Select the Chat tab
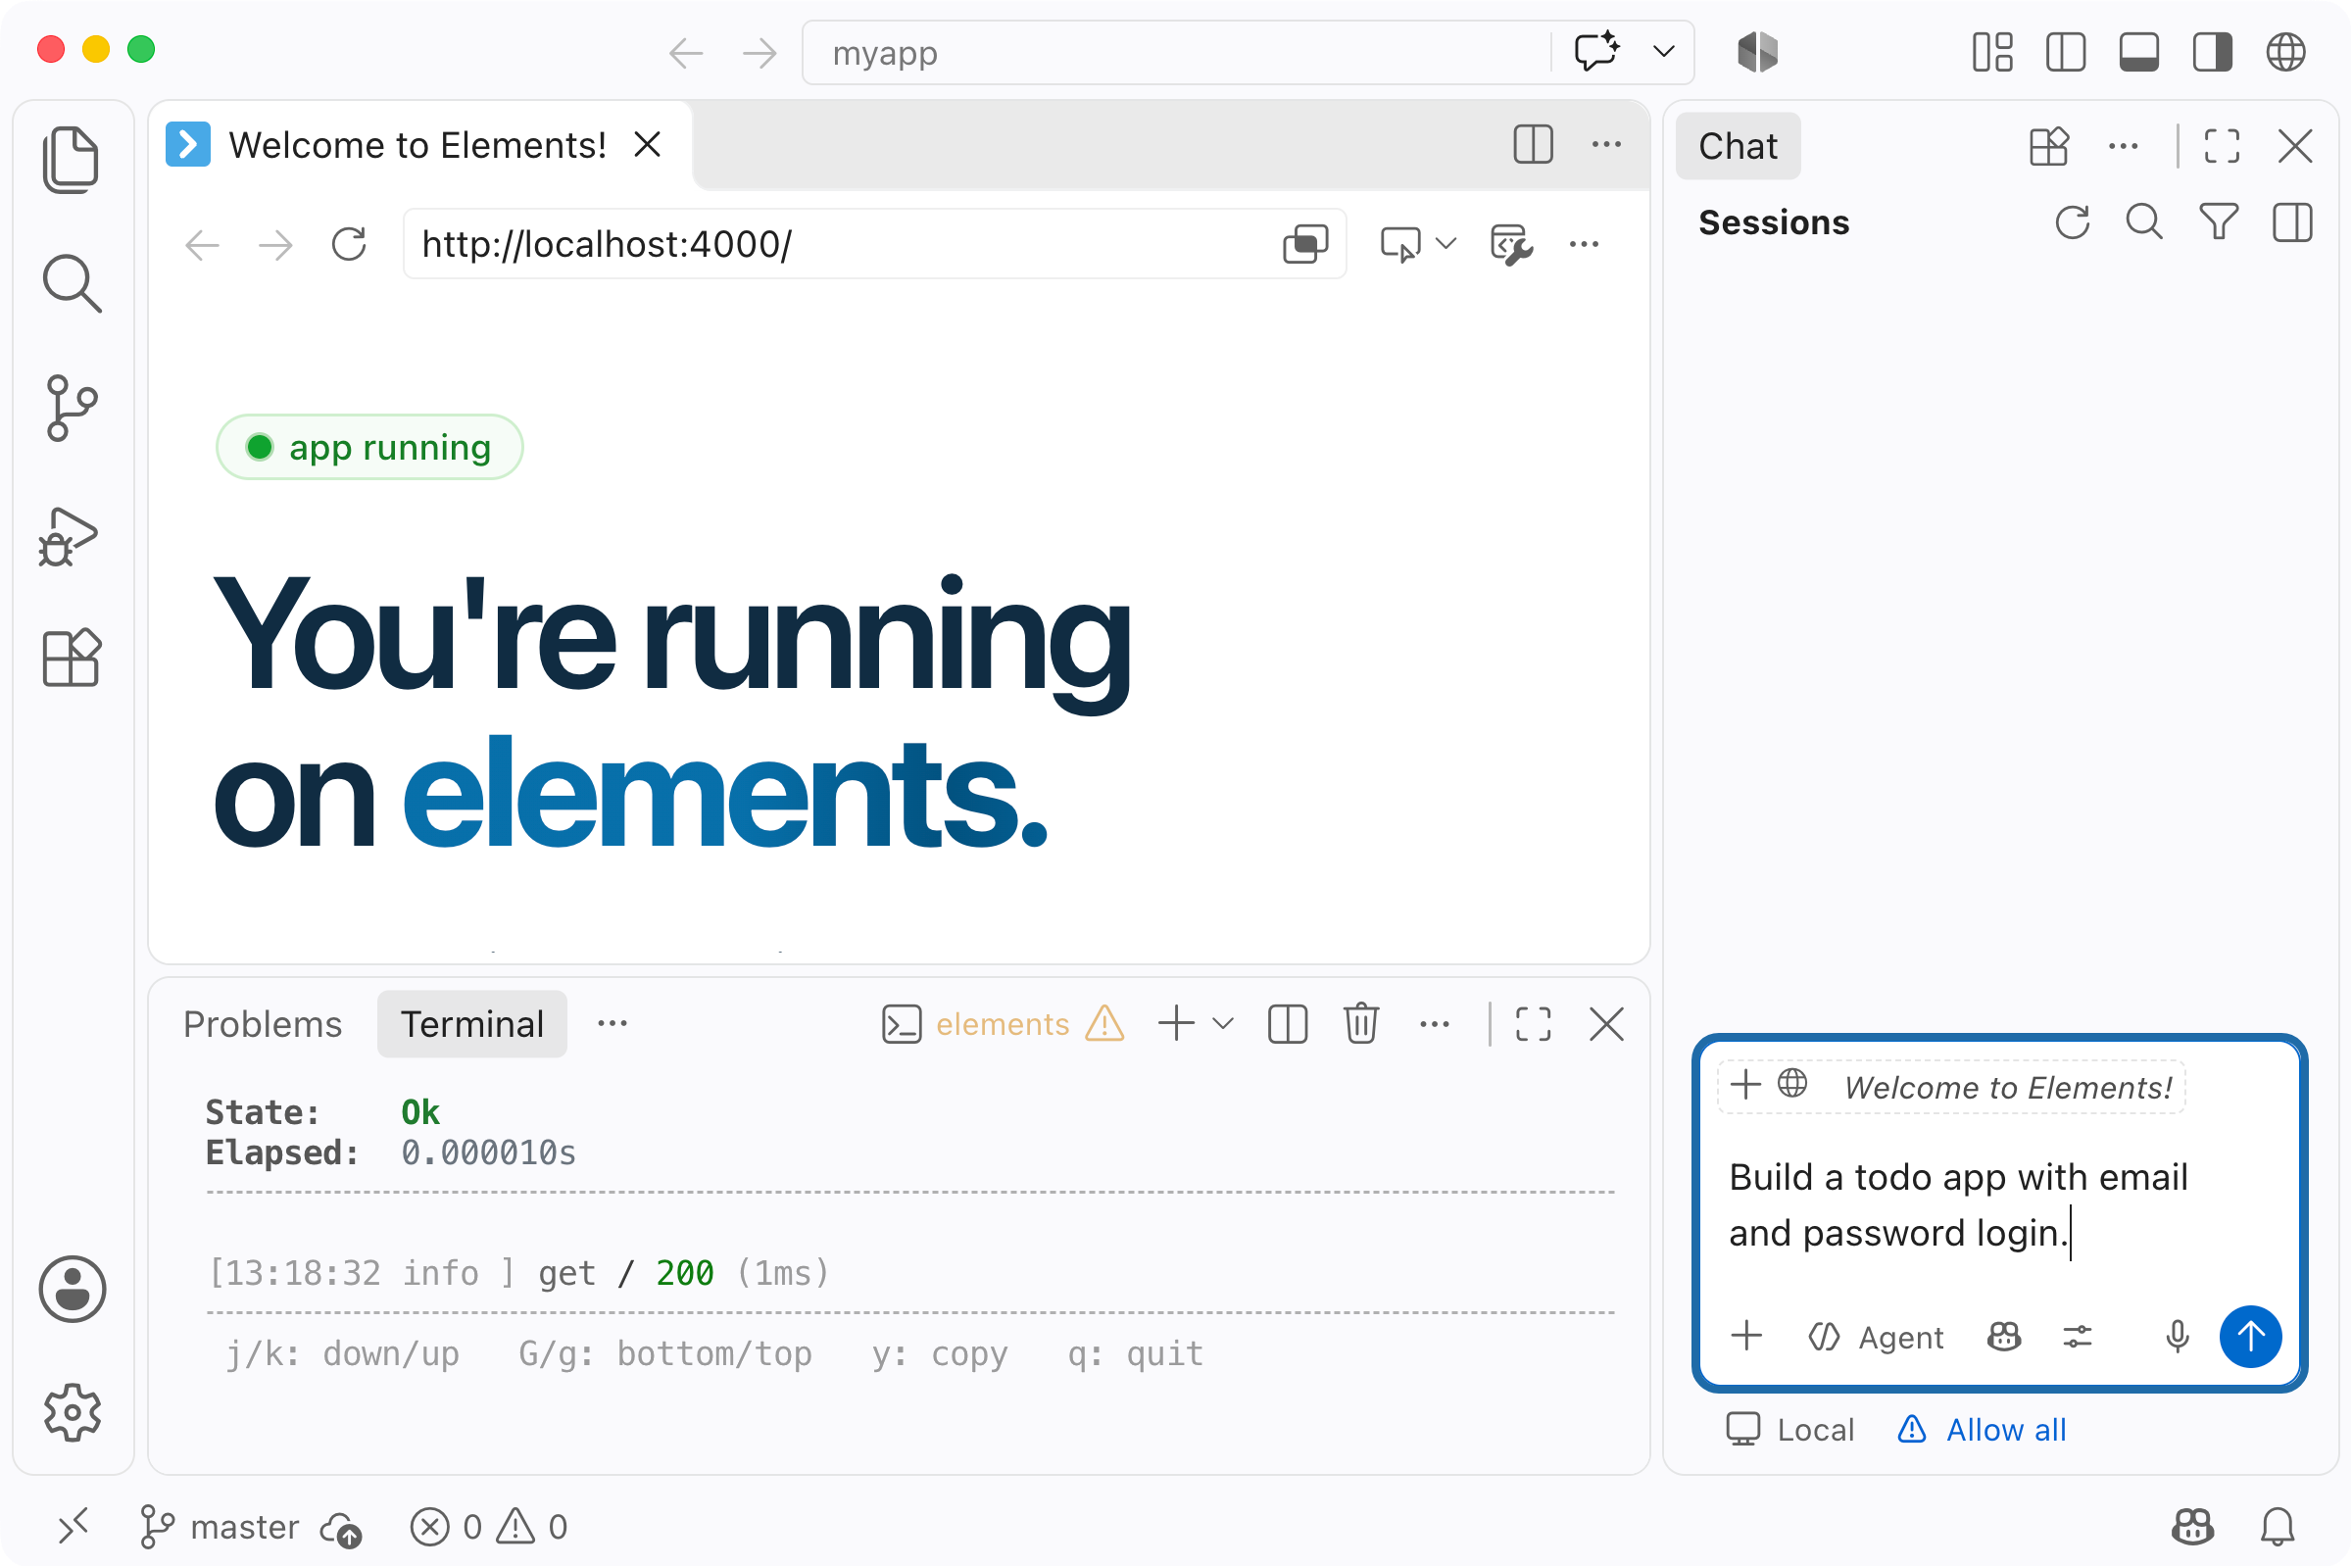The image size is (2352, 1568). click(1738, 146)
